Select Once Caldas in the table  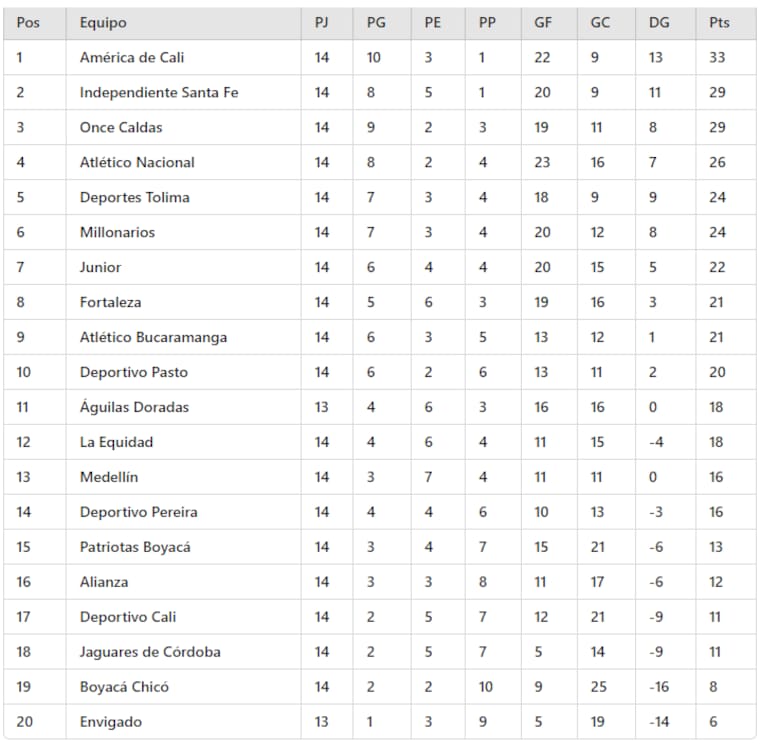pos(121,128)
